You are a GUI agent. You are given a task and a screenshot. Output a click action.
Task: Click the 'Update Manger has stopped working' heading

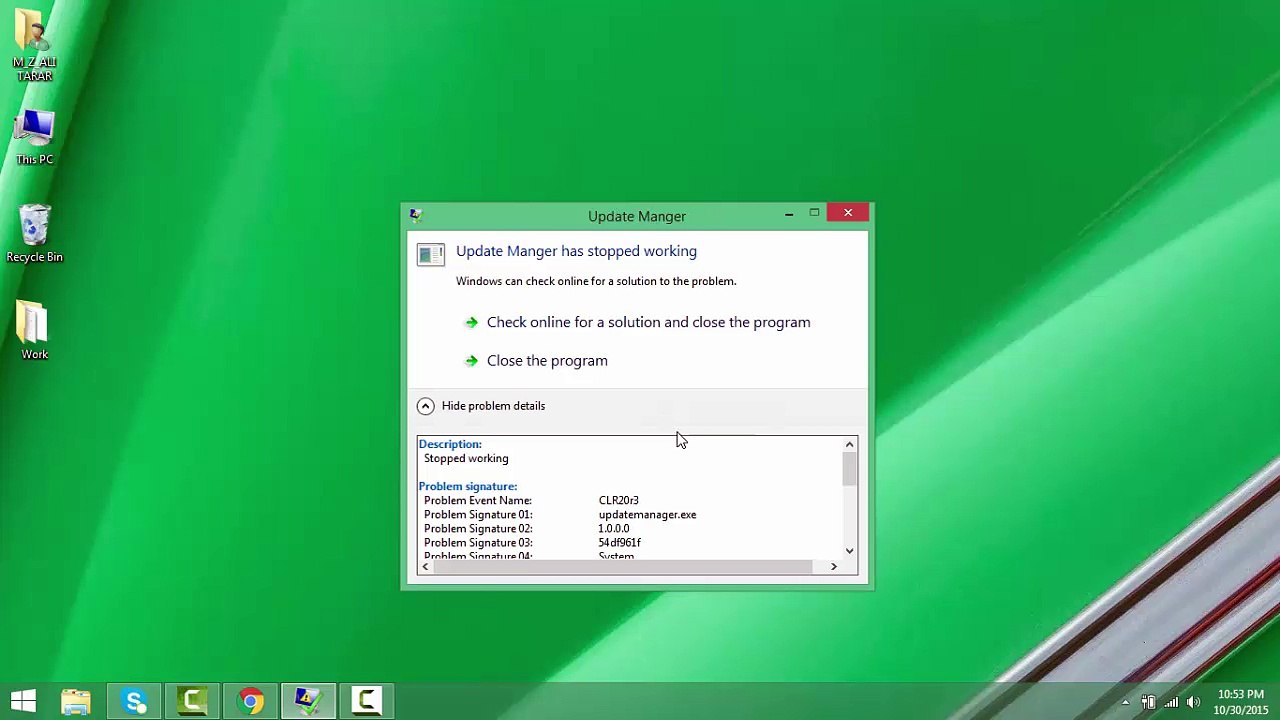[576, 251]
